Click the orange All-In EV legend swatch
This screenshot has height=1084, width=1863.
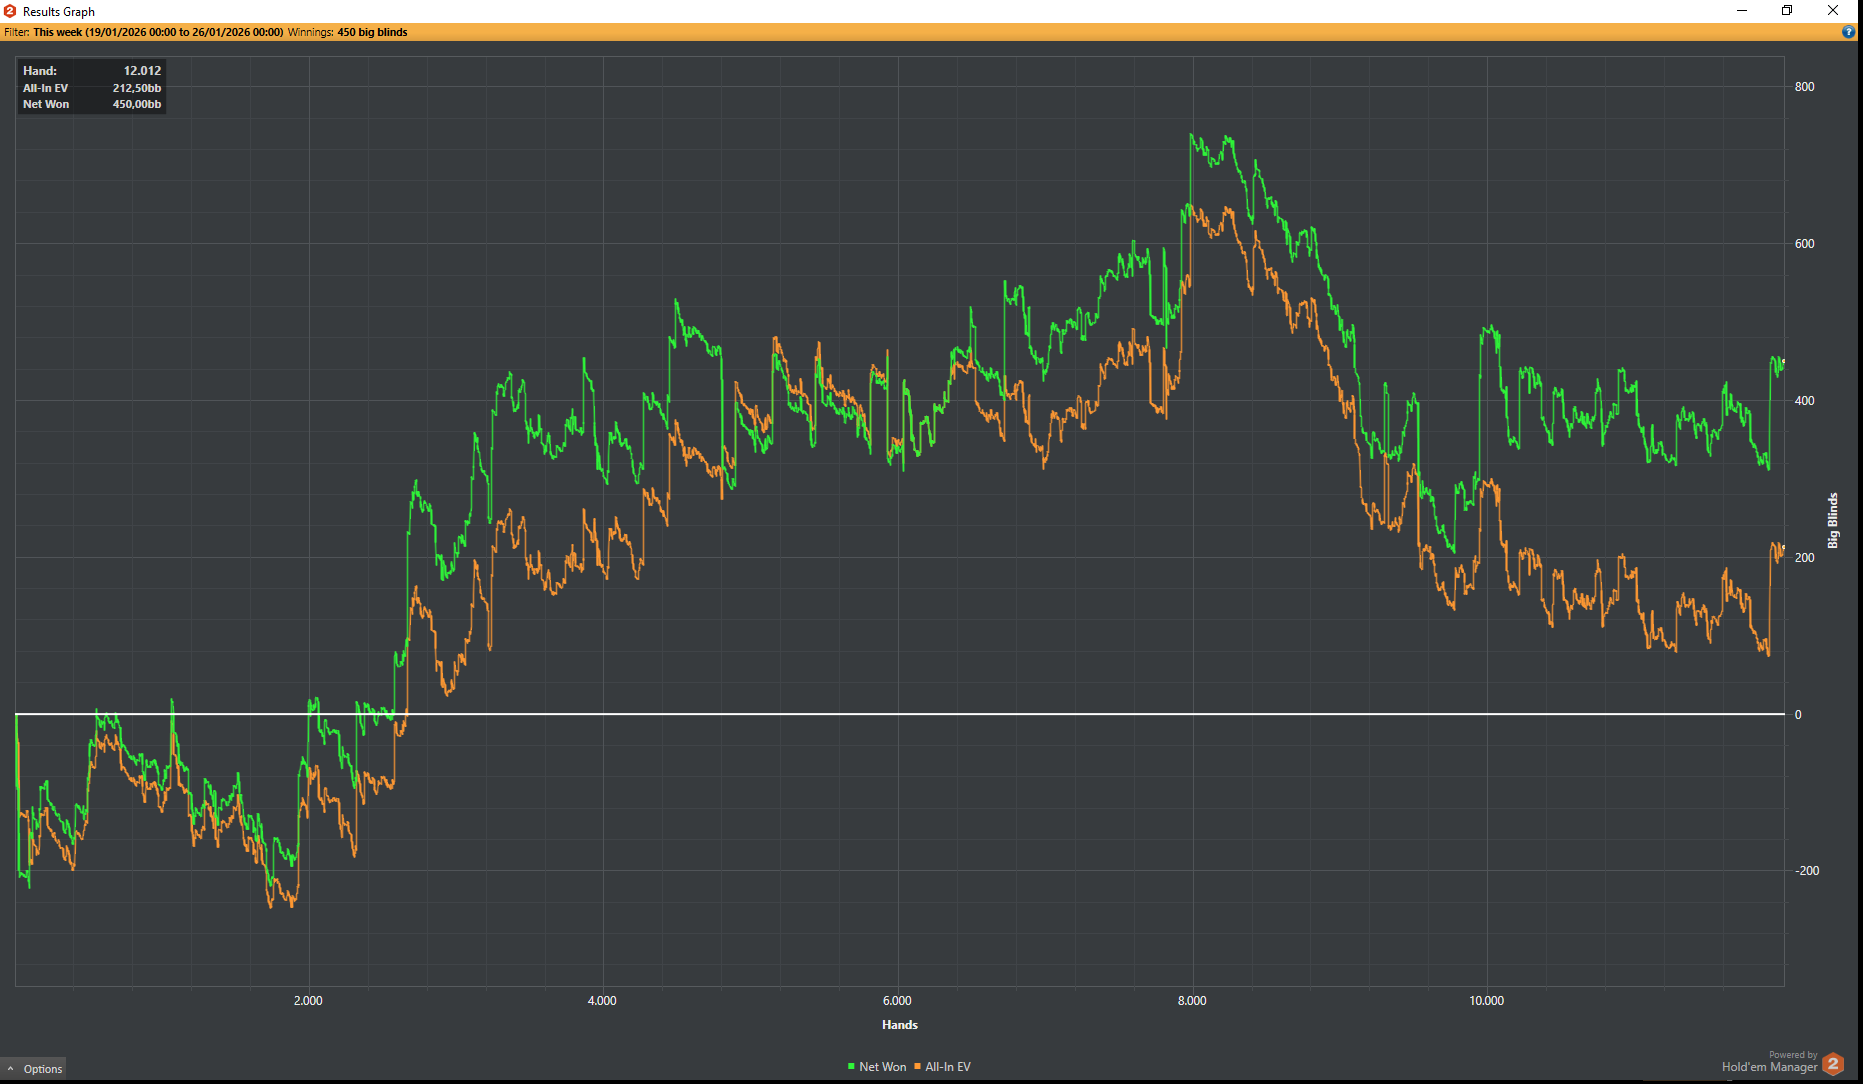click(918, 1067)
